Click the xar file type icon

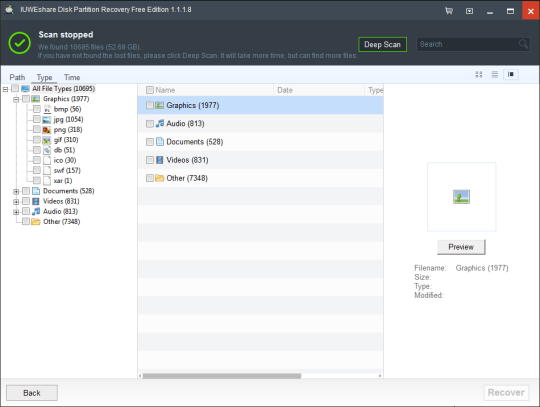coord(47,181)
